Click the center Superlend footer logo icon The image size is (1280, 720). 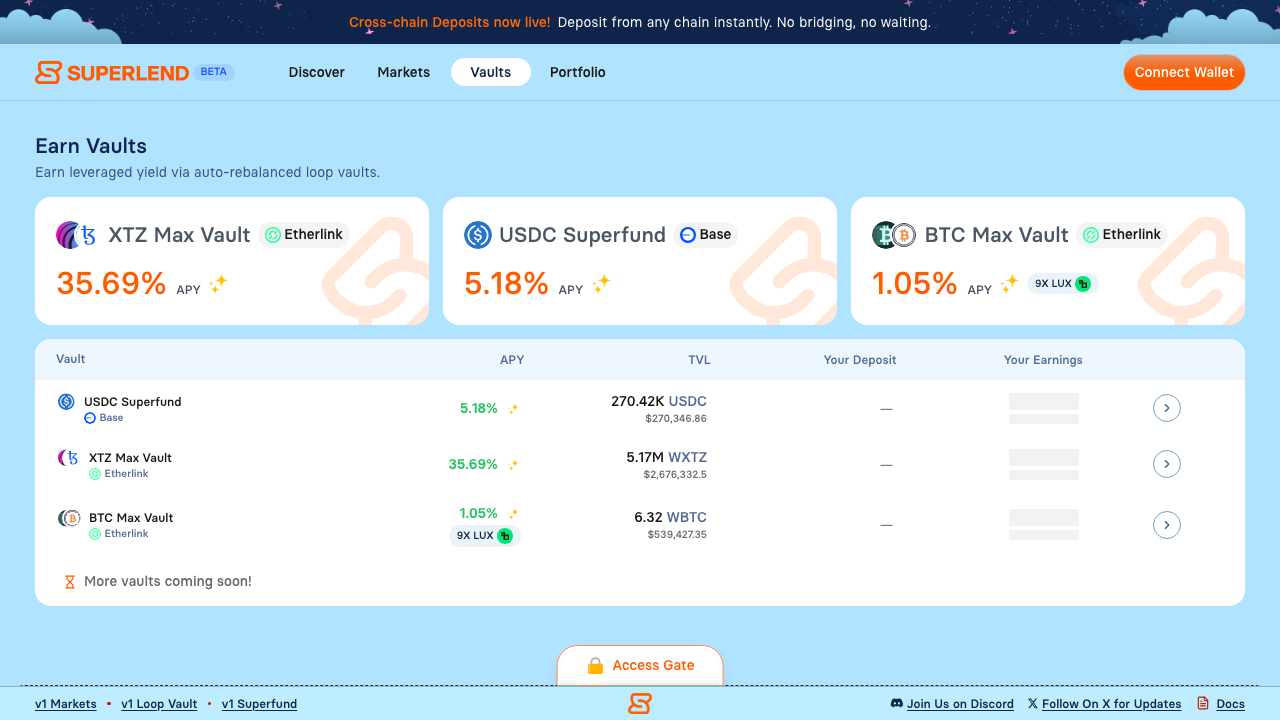coord(640,704)
